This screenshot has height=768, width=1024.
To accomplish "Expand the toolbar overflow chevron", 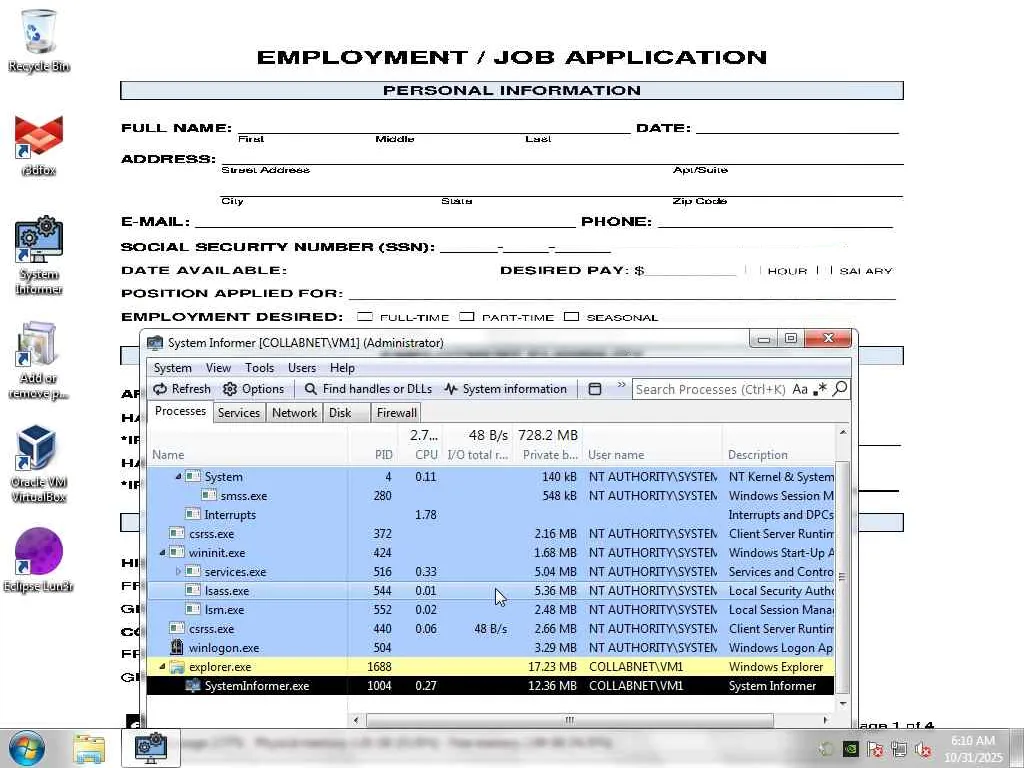I will [621, 385].
